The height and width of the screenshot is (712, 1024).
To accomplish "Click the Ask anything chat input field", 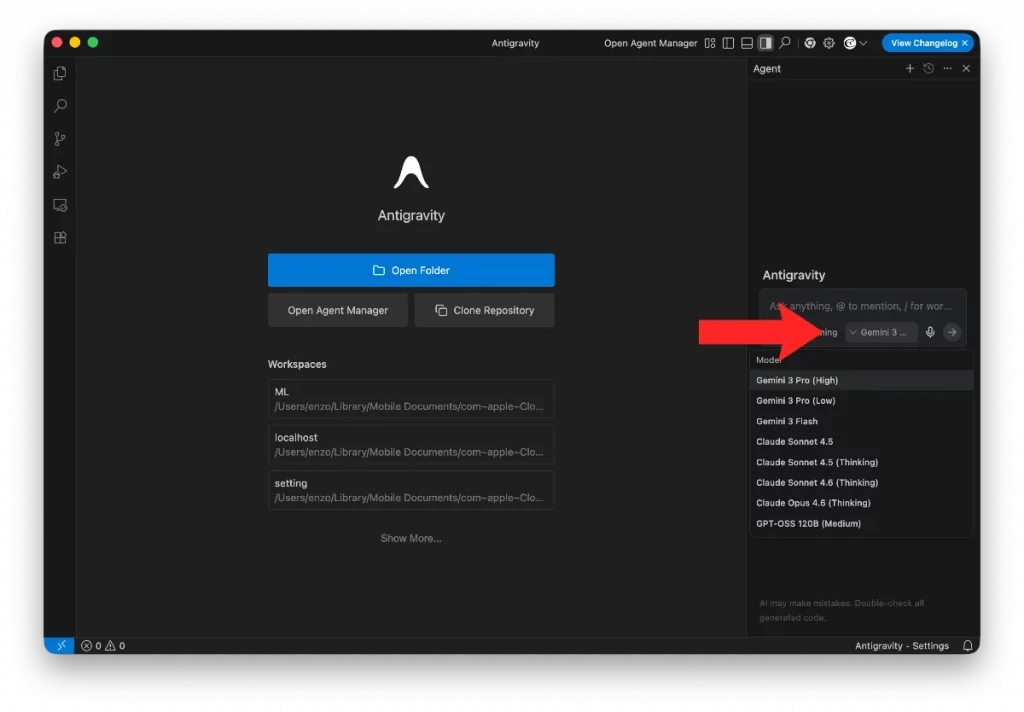I will pos(862,306).
